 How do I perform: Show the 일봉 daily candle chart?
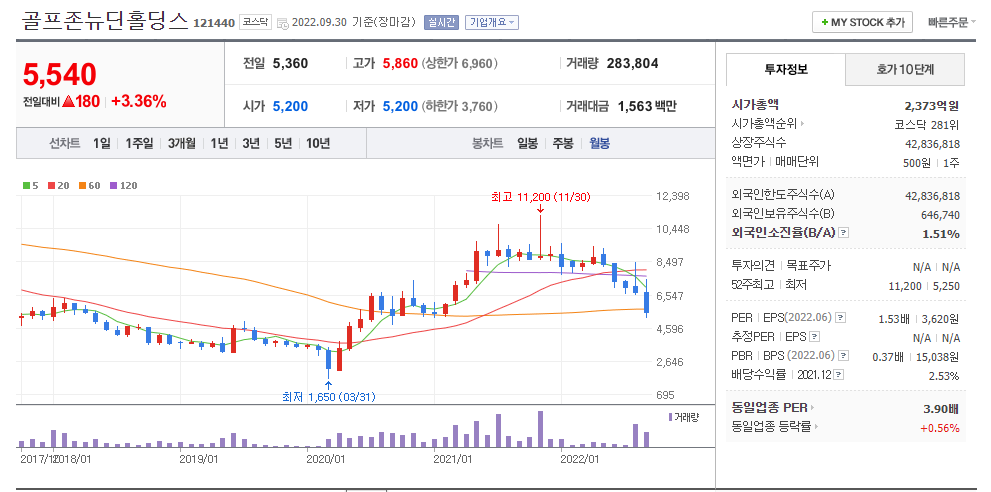pyautogui.click(x=527, y=144)
